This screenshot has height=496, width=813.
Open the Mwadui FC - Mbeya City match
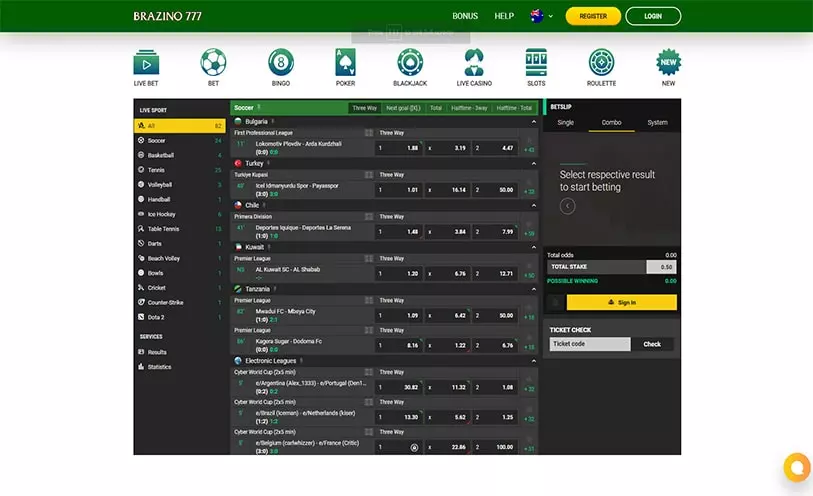pos(285,311)
